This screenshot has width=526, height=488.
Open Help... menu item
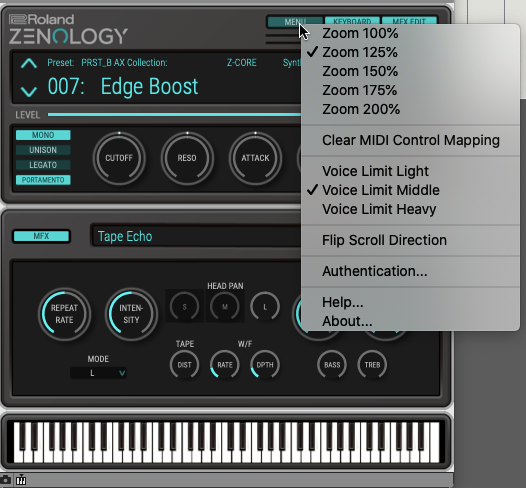tap(411, 302)
